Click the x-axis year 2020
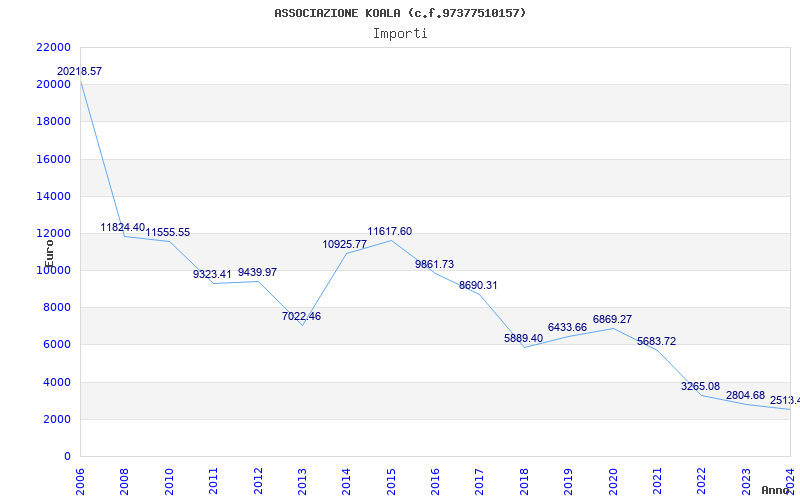 click(x=613, y=481)
